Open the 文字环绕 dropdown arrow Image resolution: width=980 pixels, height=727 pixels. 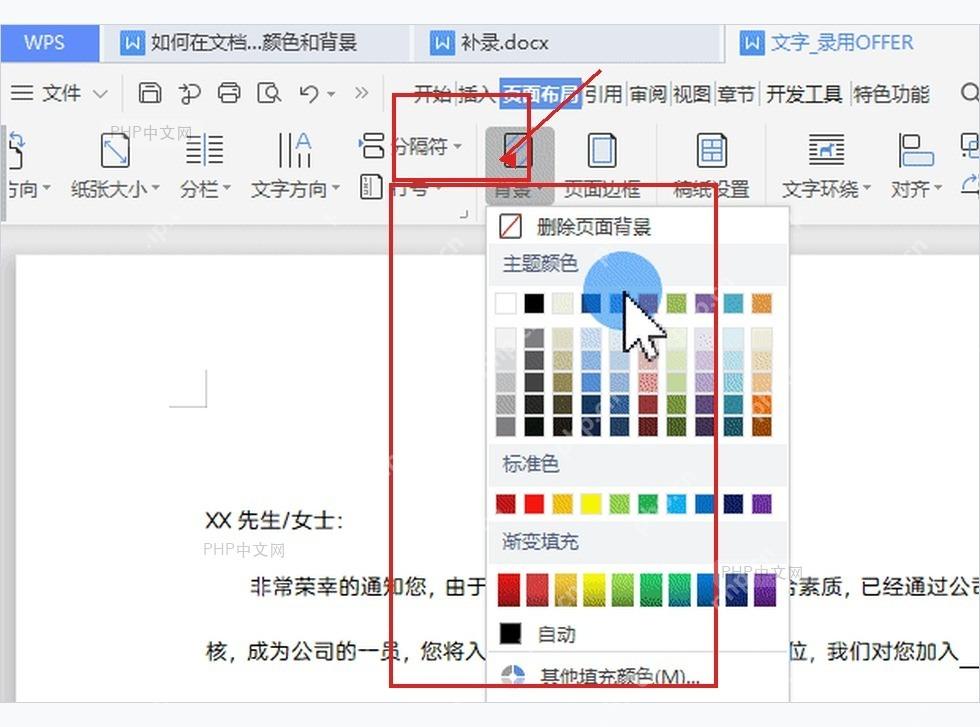click(x=866, y=188)
